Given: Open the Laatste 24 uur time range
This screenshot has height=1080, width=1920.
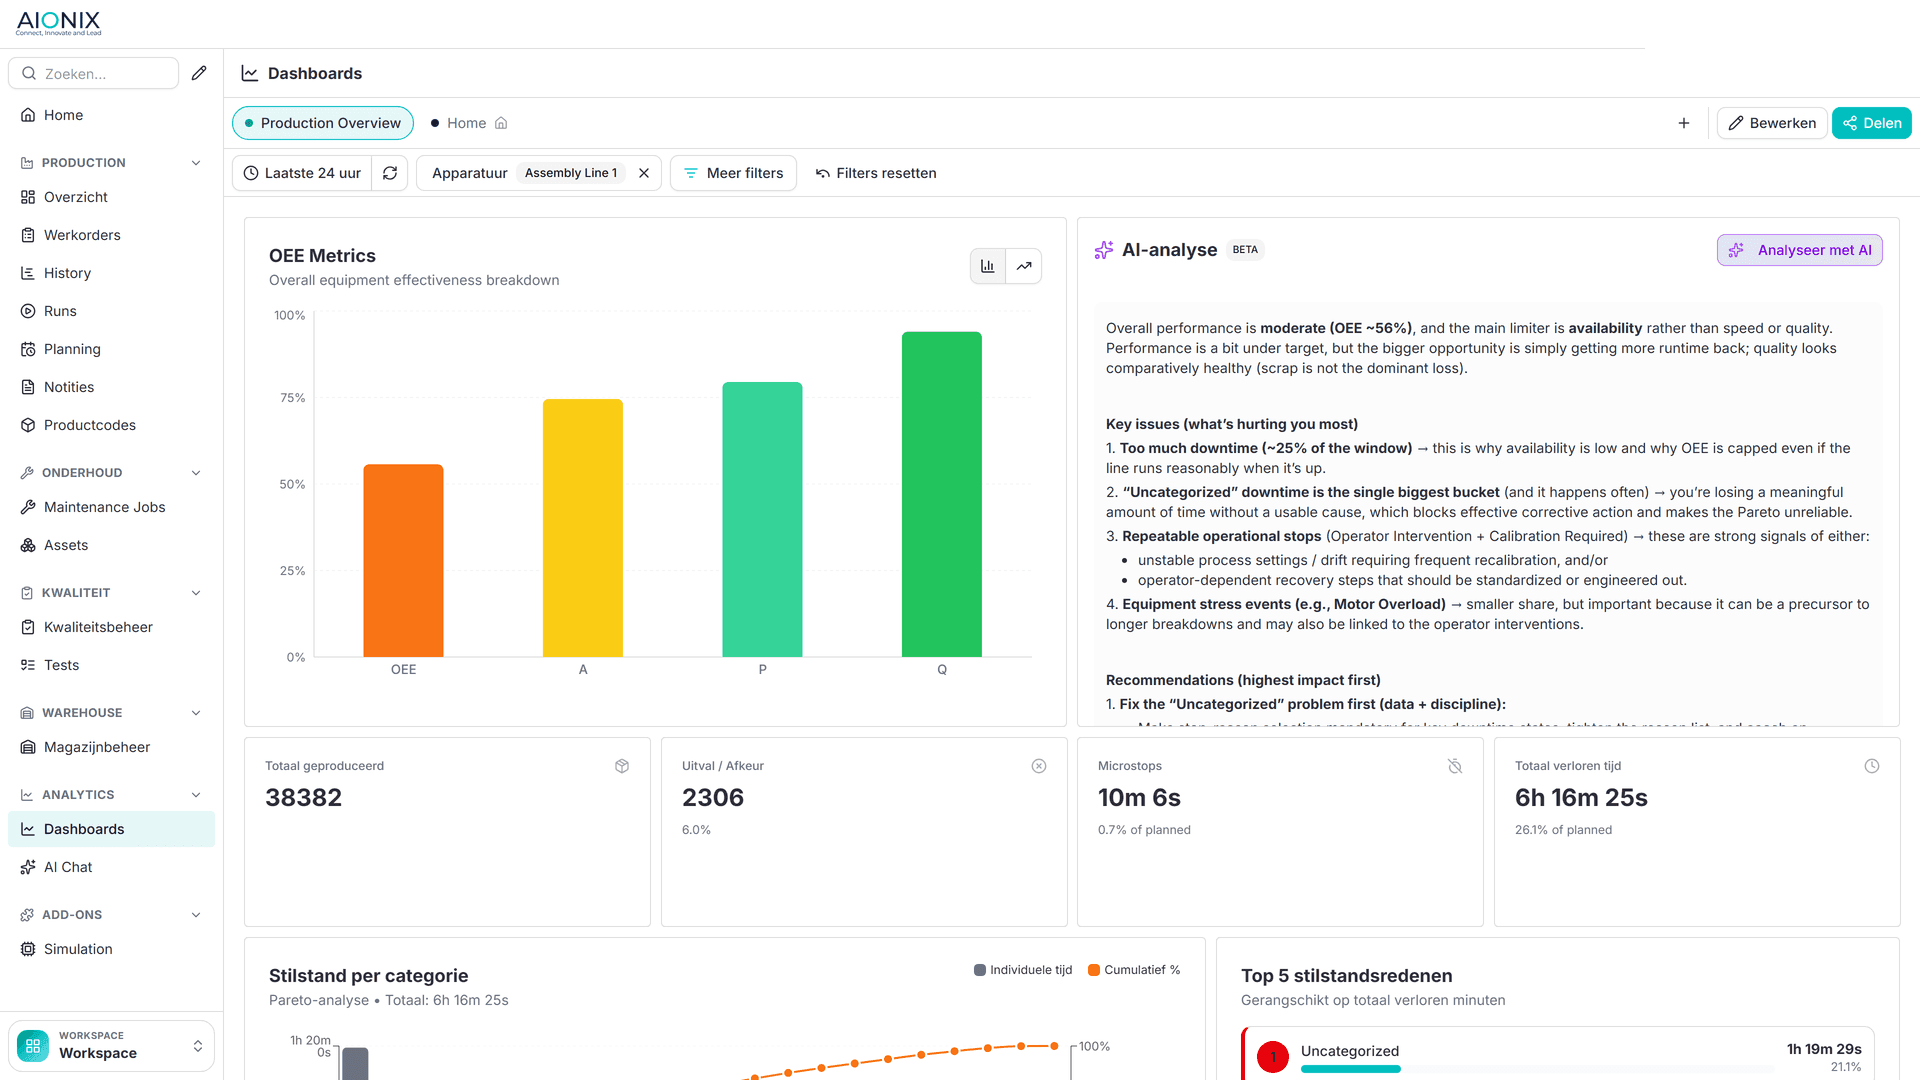Looking at the screenshot, I should tap(302, 173).
